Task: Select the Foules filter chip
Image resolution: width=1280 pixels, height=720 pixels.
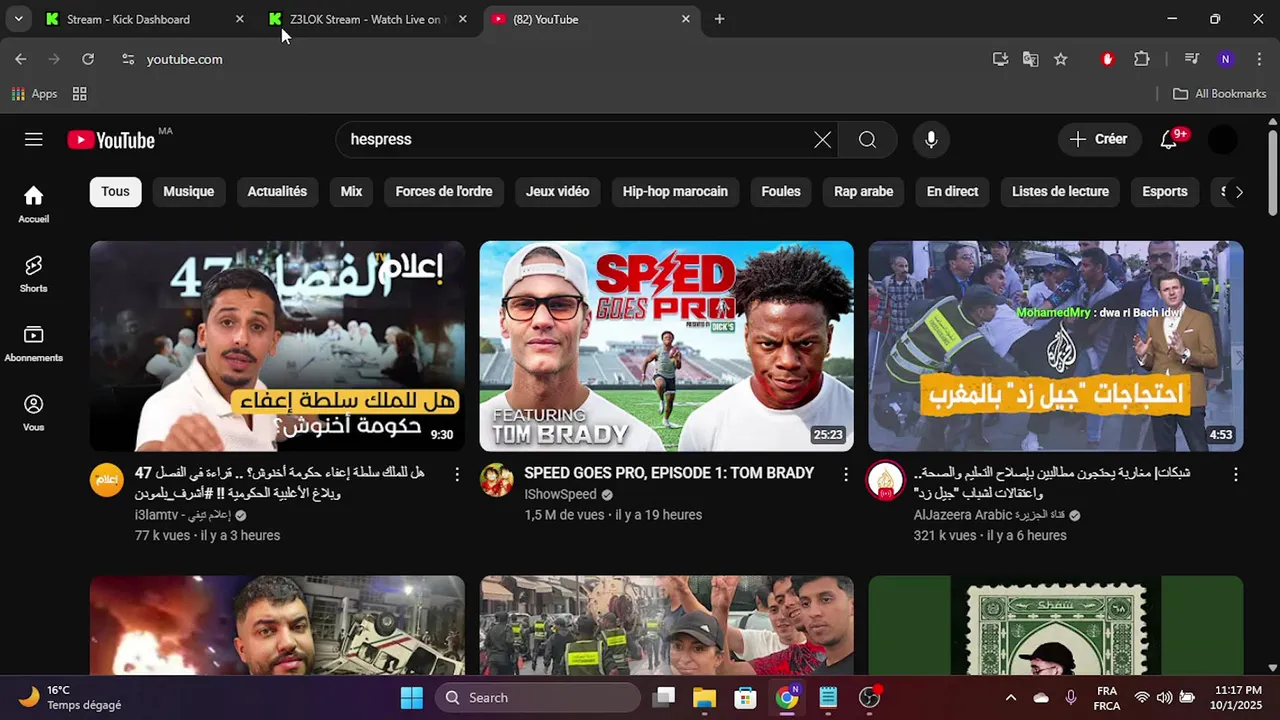Action: pos(781,192)
